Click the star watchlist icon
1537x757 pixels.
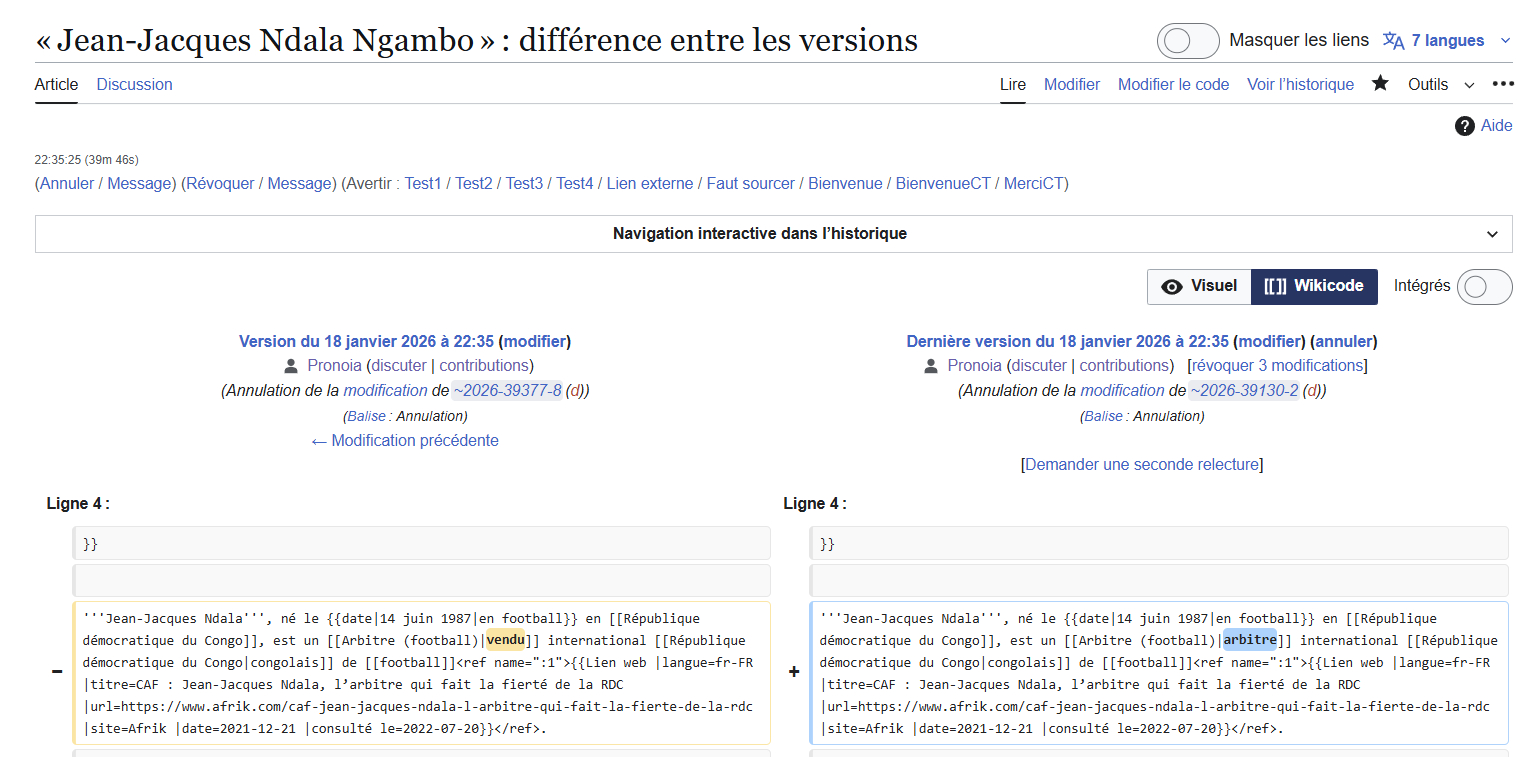1380,84
